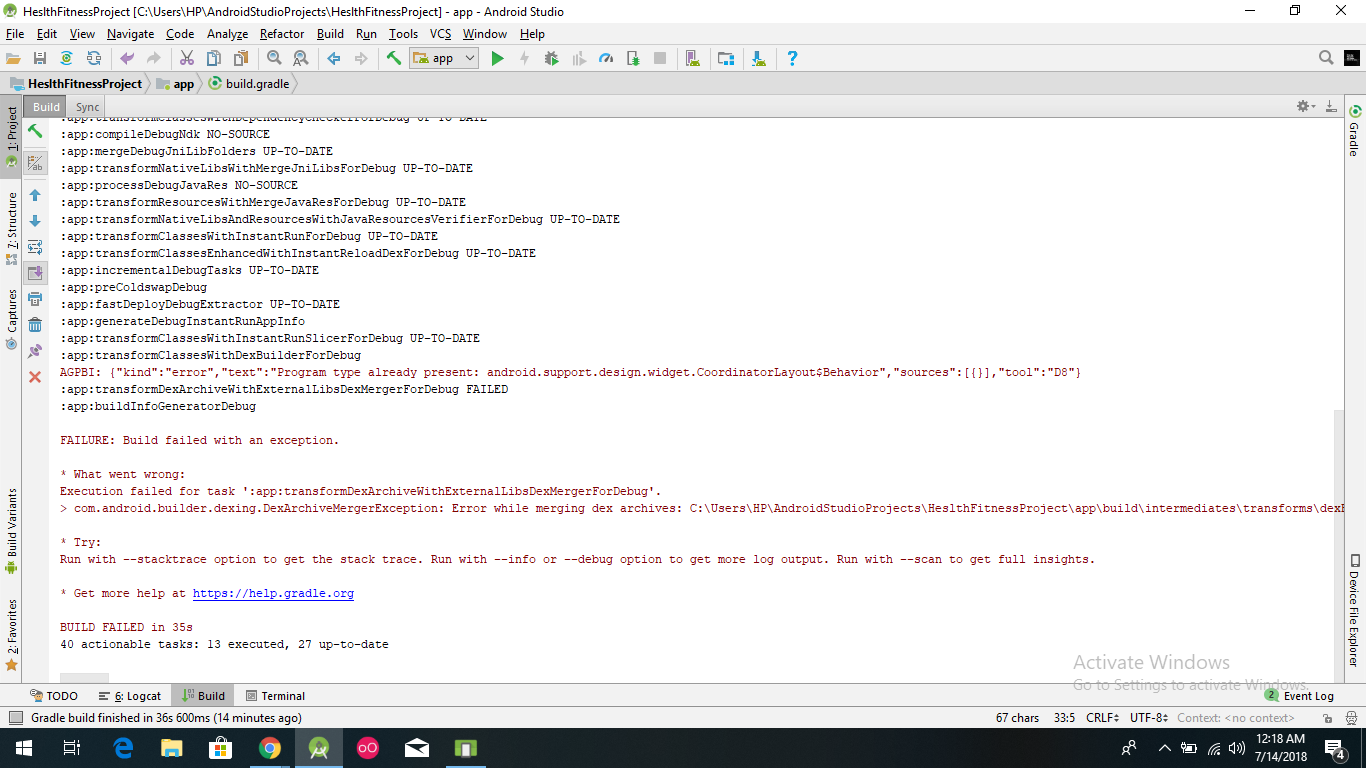
Task: Expand the build.gradle breadcrumb menu
Action: [x=257, y=84]
